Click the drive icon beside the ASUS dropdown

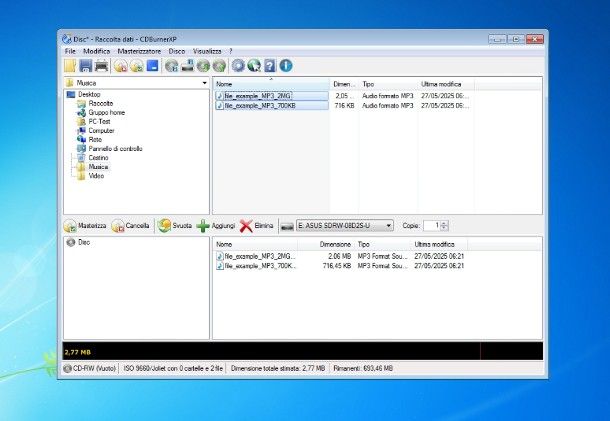287,226
